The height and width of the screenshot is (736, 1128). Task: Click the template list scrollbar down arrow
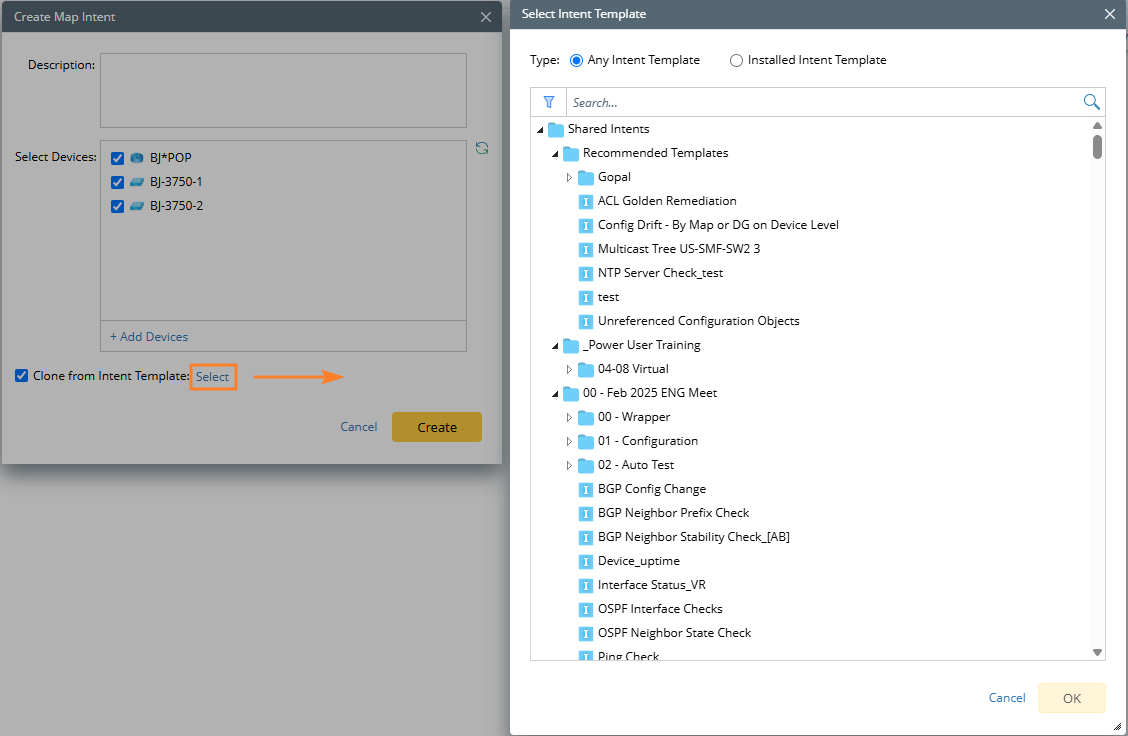[1097, 652]
